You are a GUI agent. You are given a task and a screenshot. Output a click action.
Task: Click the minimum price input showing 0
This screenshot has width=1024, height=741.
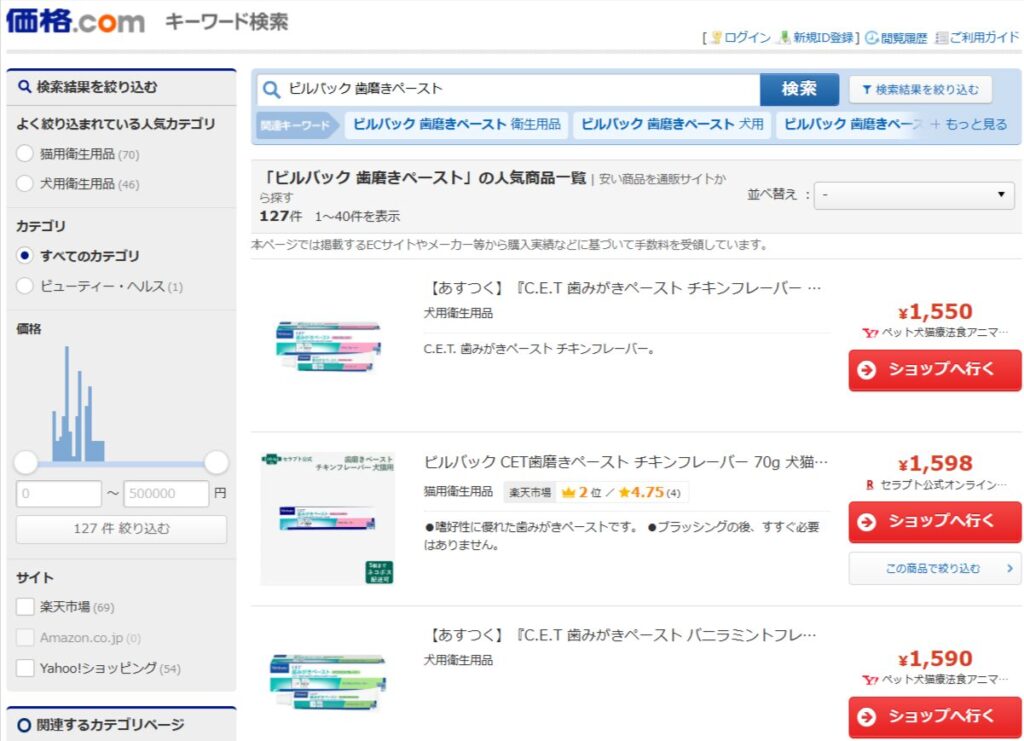coord(59,494)
